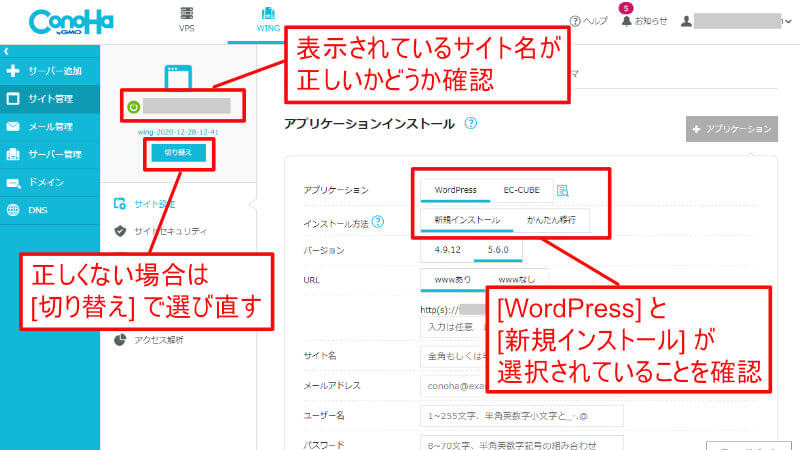The width and height of the screenshot is (800, 450).
Task: Click the 切り替え switch button
Action: click(x=179, y=152)
